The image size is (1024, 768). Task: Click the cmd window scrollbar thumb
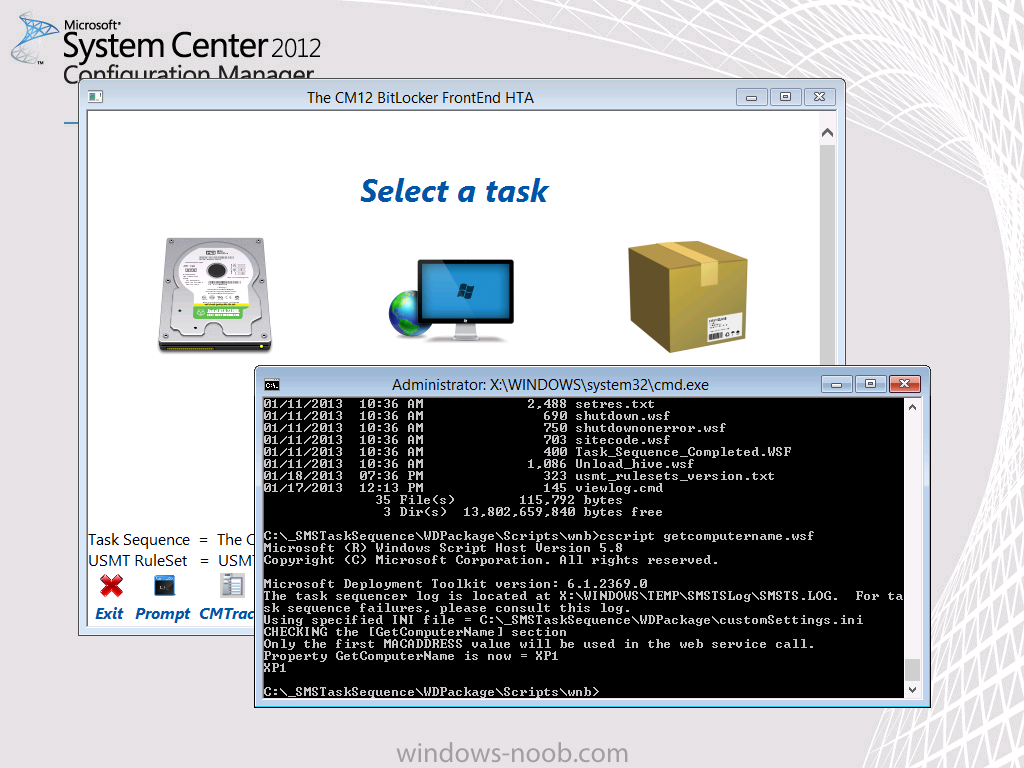tap(912, 669)
